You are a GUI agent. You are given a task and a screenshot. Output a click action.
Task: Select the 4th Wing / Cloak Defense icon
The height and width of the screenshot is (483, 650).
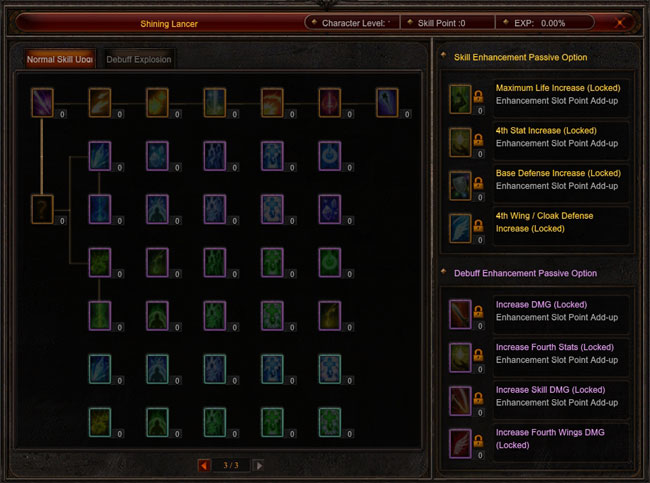[460, 228]
